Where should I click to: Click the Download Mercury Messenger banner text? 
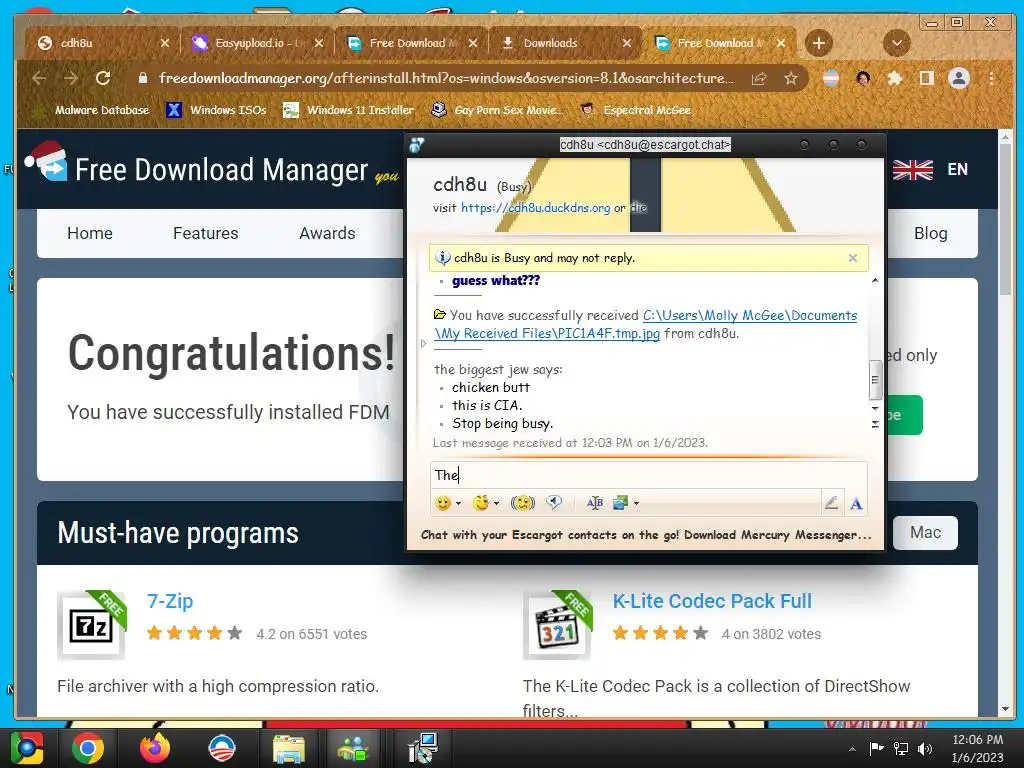pos(646,535)
